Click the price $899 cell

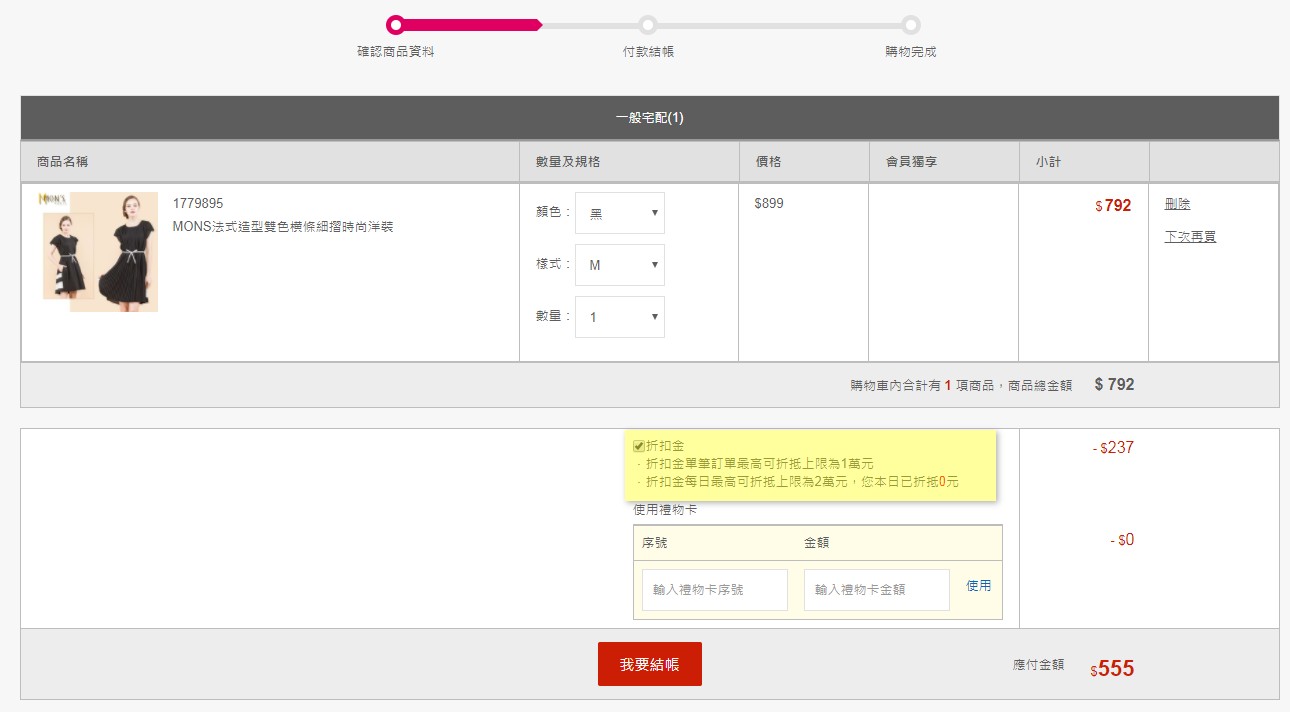coord(769,204)
